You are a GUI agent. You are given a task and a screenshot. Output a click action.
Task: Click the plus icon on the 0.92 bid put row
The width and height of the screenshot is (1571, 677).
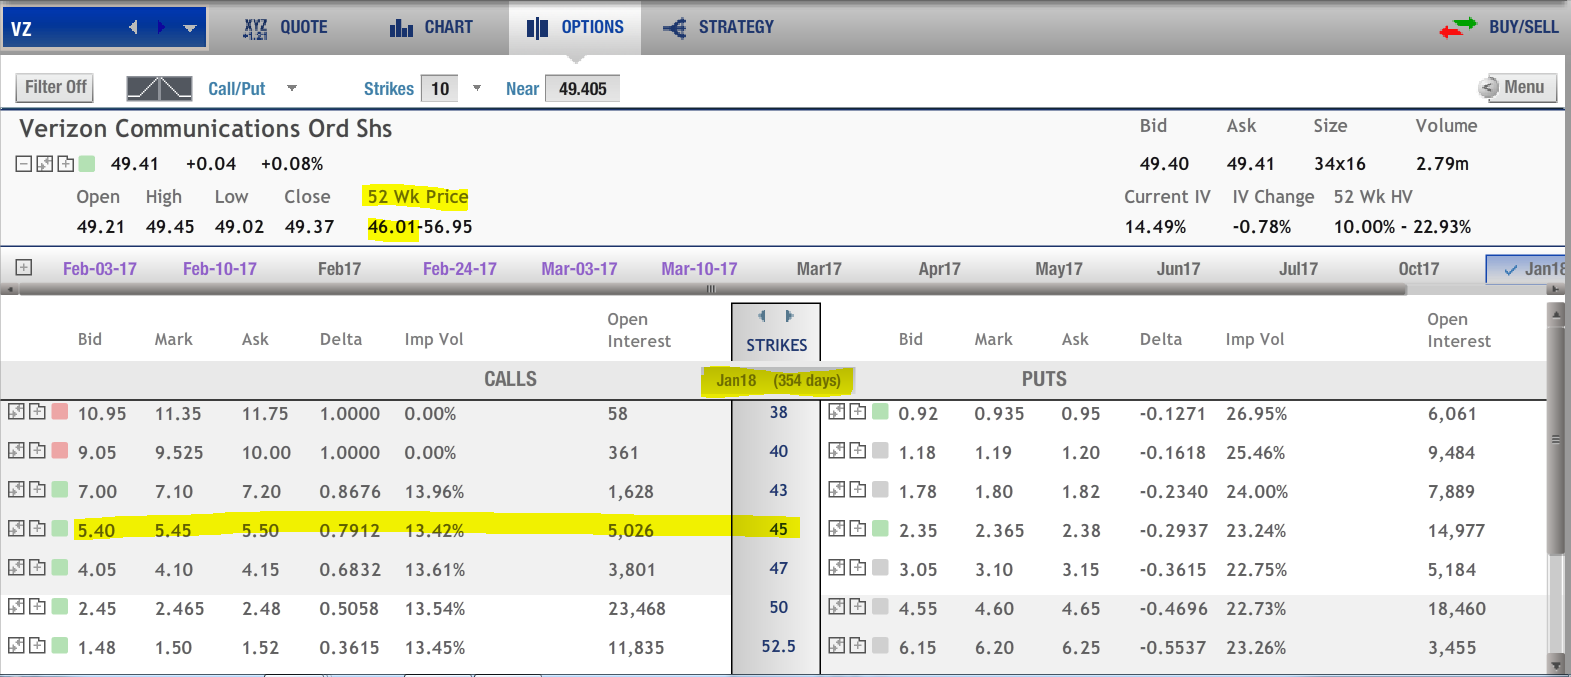858,411
